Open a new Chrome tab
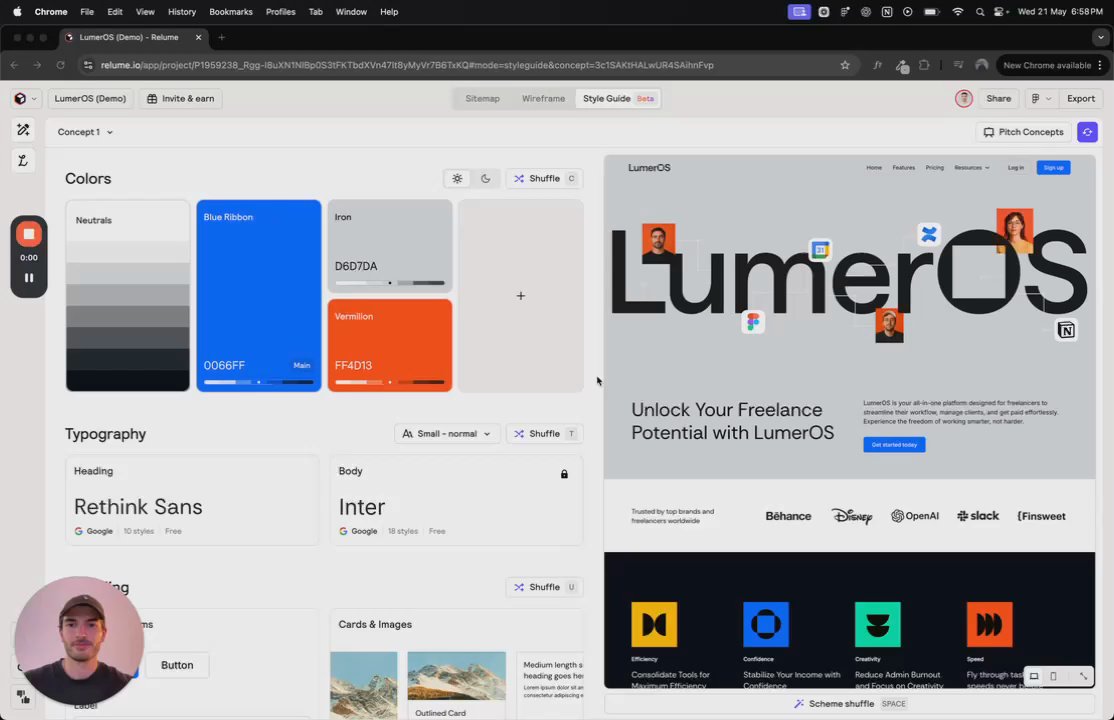This screenshot has height=720, width=1114. click(x=222, y=38)
